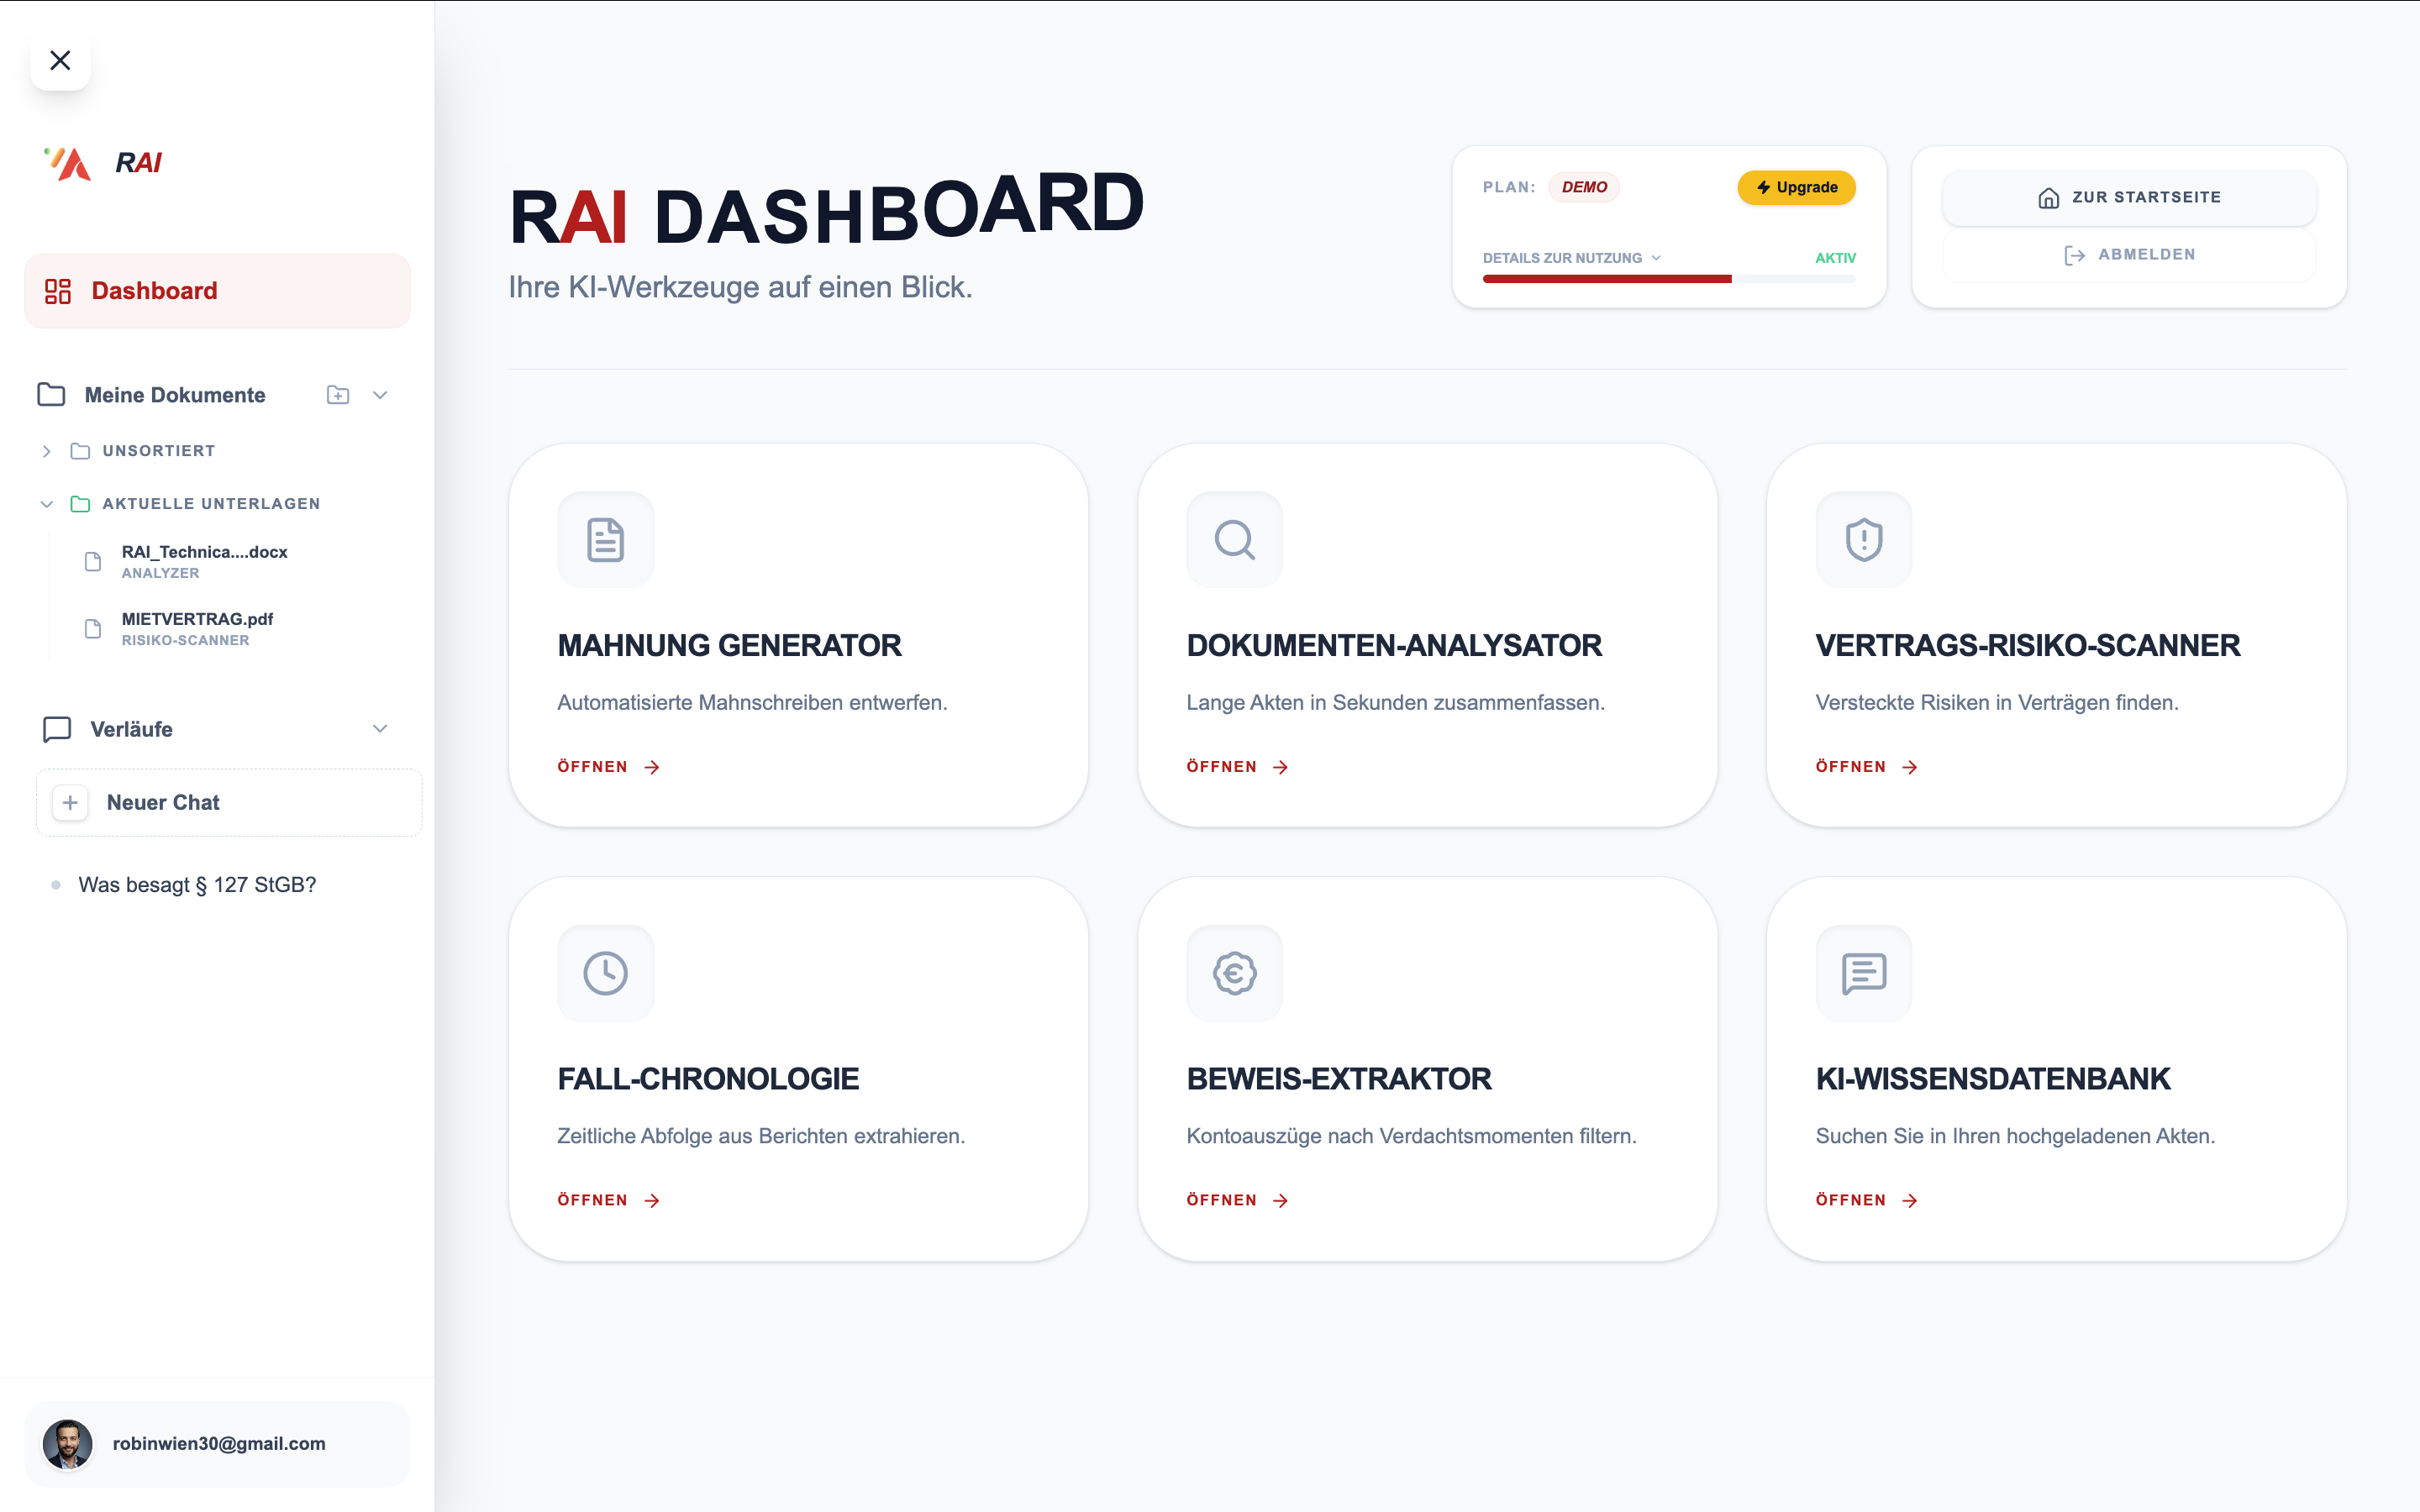Open the Details zur Nutzung dropdown
The image size is (2420, 1512).
point(1571,257)
